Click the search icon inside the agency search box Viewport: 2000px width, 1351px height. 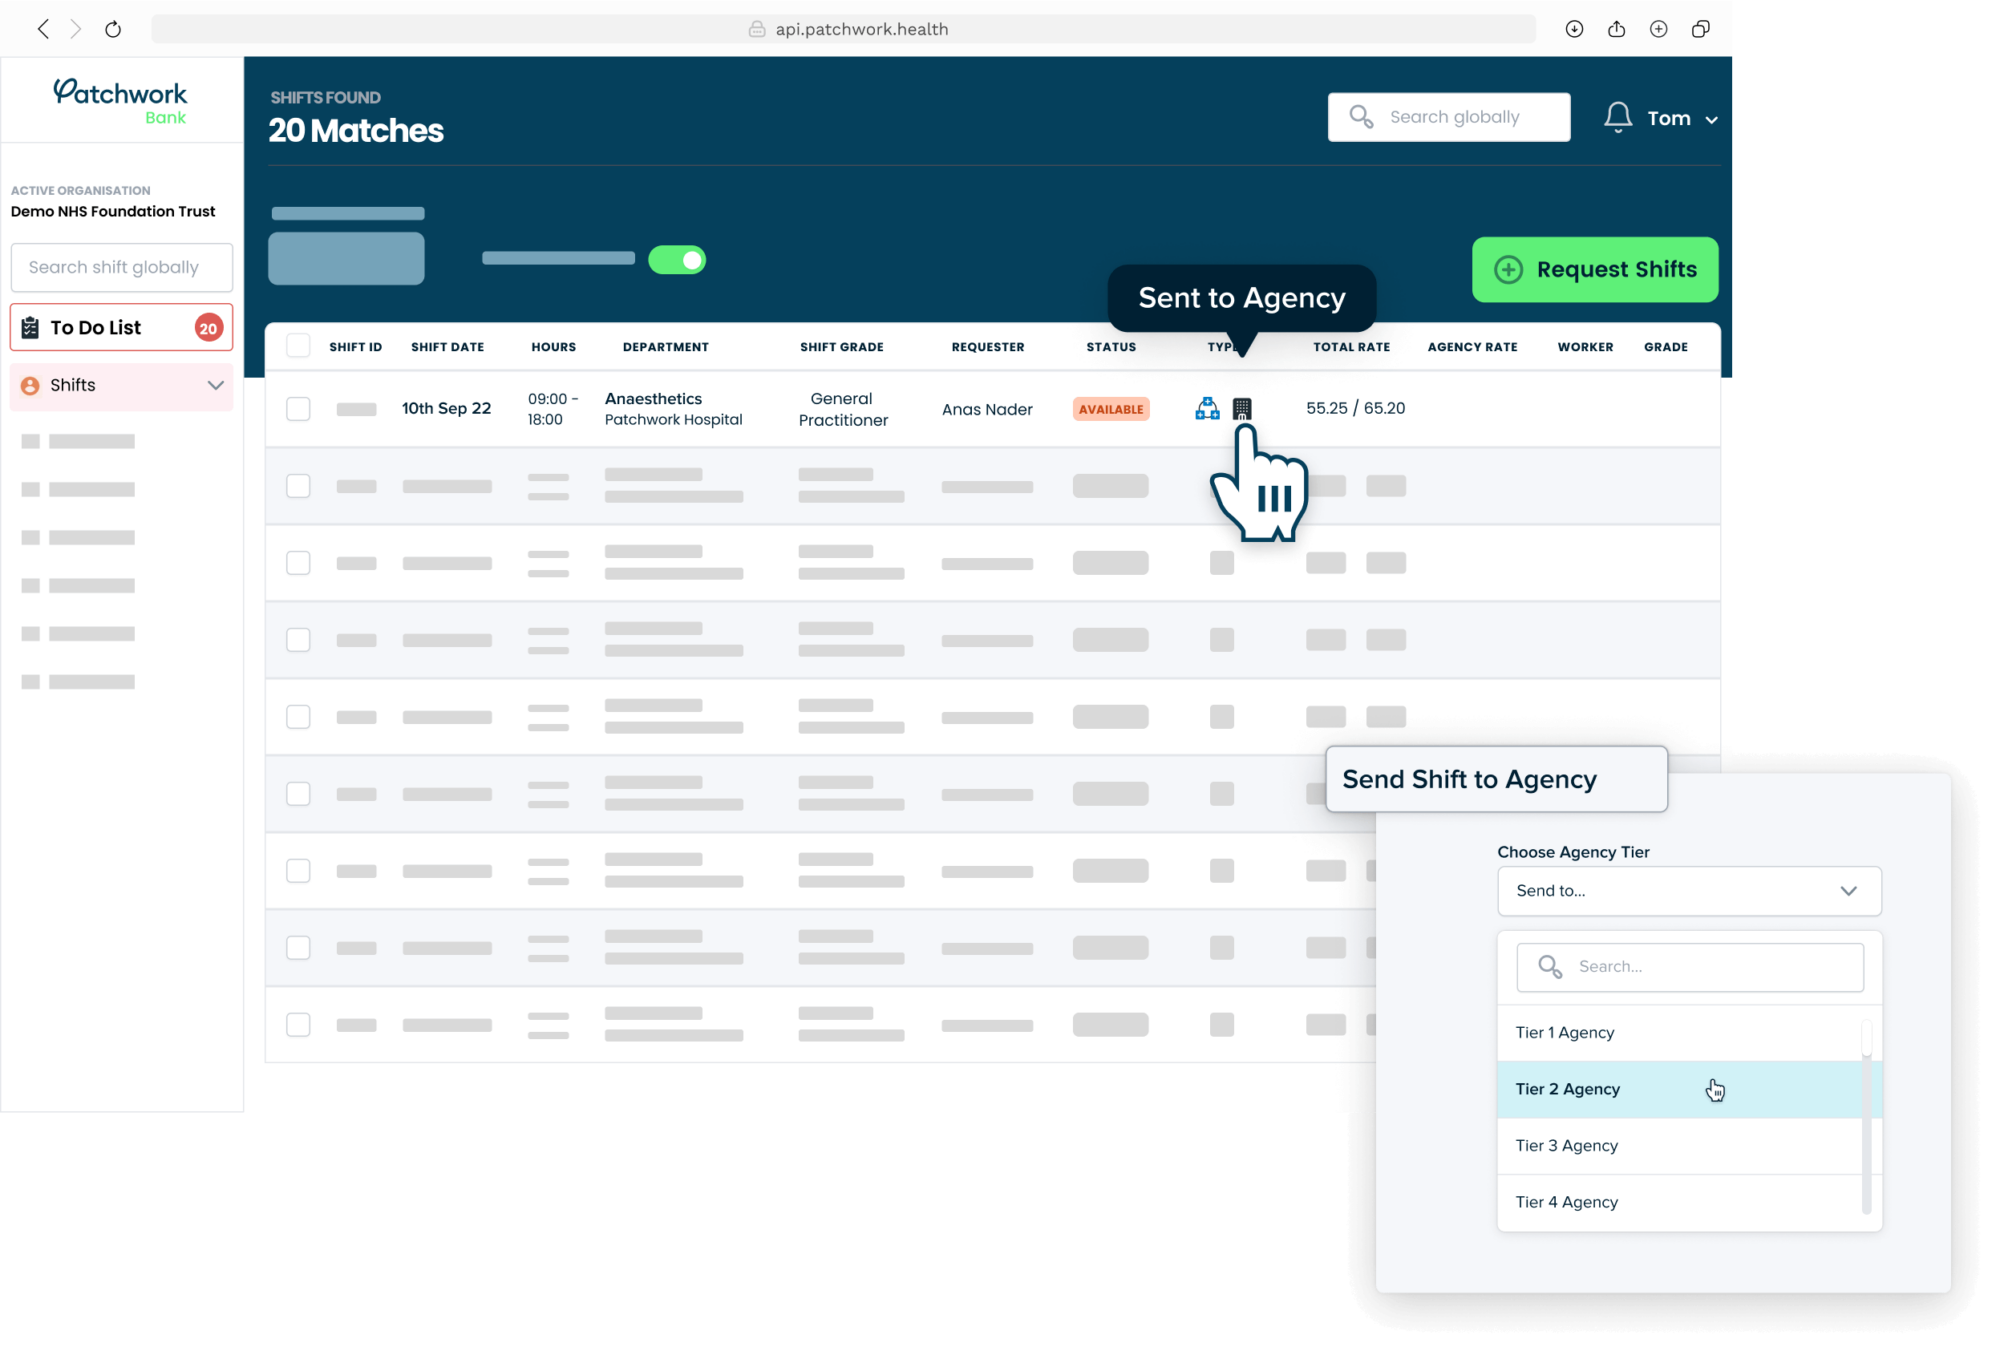pos(1551,966)
